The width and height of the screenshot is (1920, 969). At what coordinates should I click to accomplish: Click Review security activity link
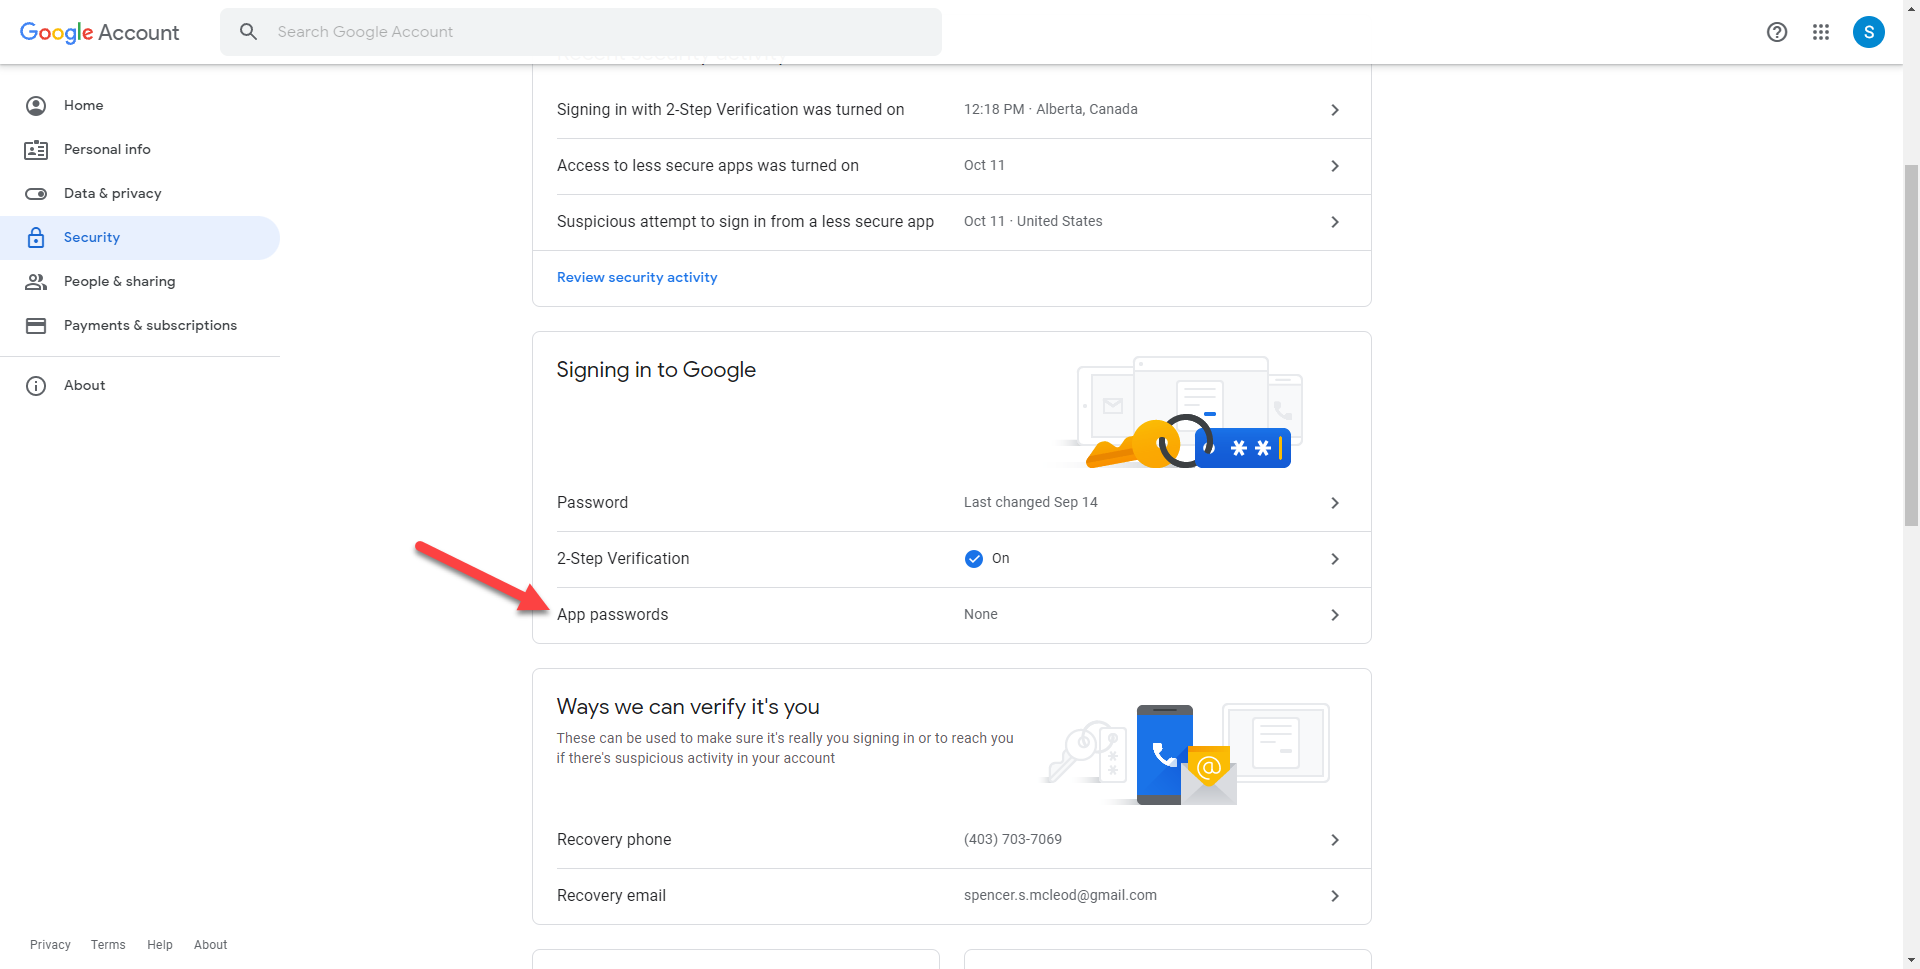pyautogui.click(x=637, y=278)
